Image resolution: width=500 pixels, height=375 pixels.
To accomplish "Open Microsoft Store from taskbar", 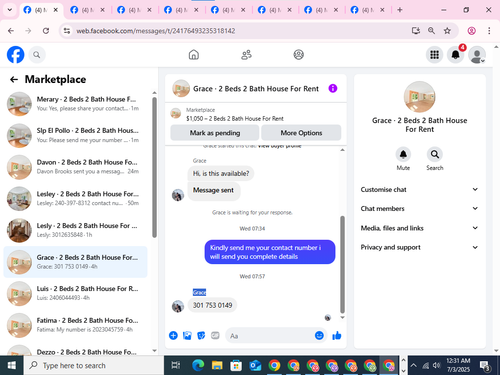I will pyautogui.click(x=236, y=366).
